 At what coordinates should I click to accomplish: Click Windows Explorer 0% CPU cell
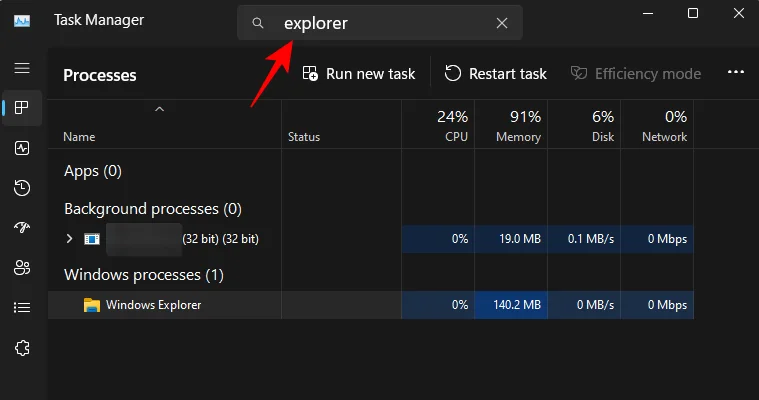[x=438, y=305]
